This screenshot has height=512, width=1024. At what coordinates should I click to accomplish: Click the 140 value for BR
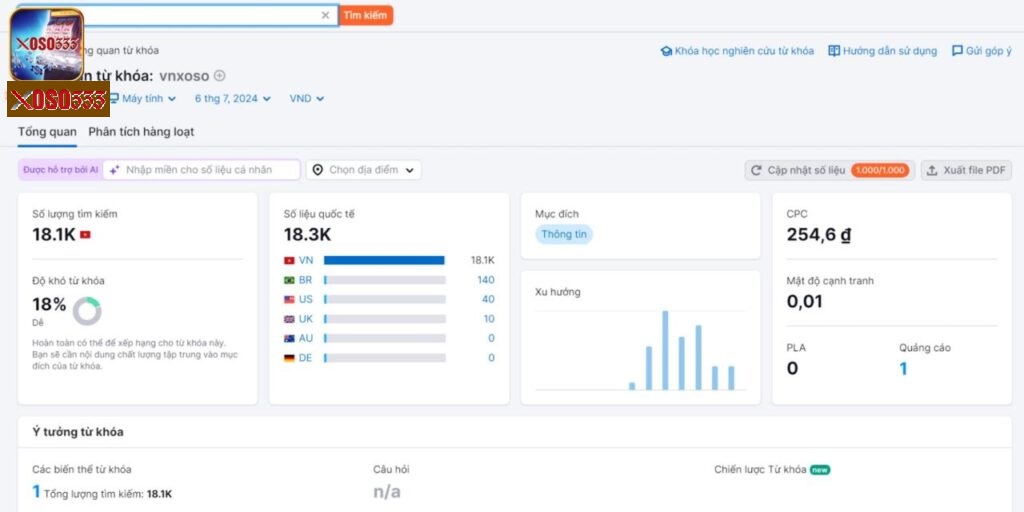point(486,280)
